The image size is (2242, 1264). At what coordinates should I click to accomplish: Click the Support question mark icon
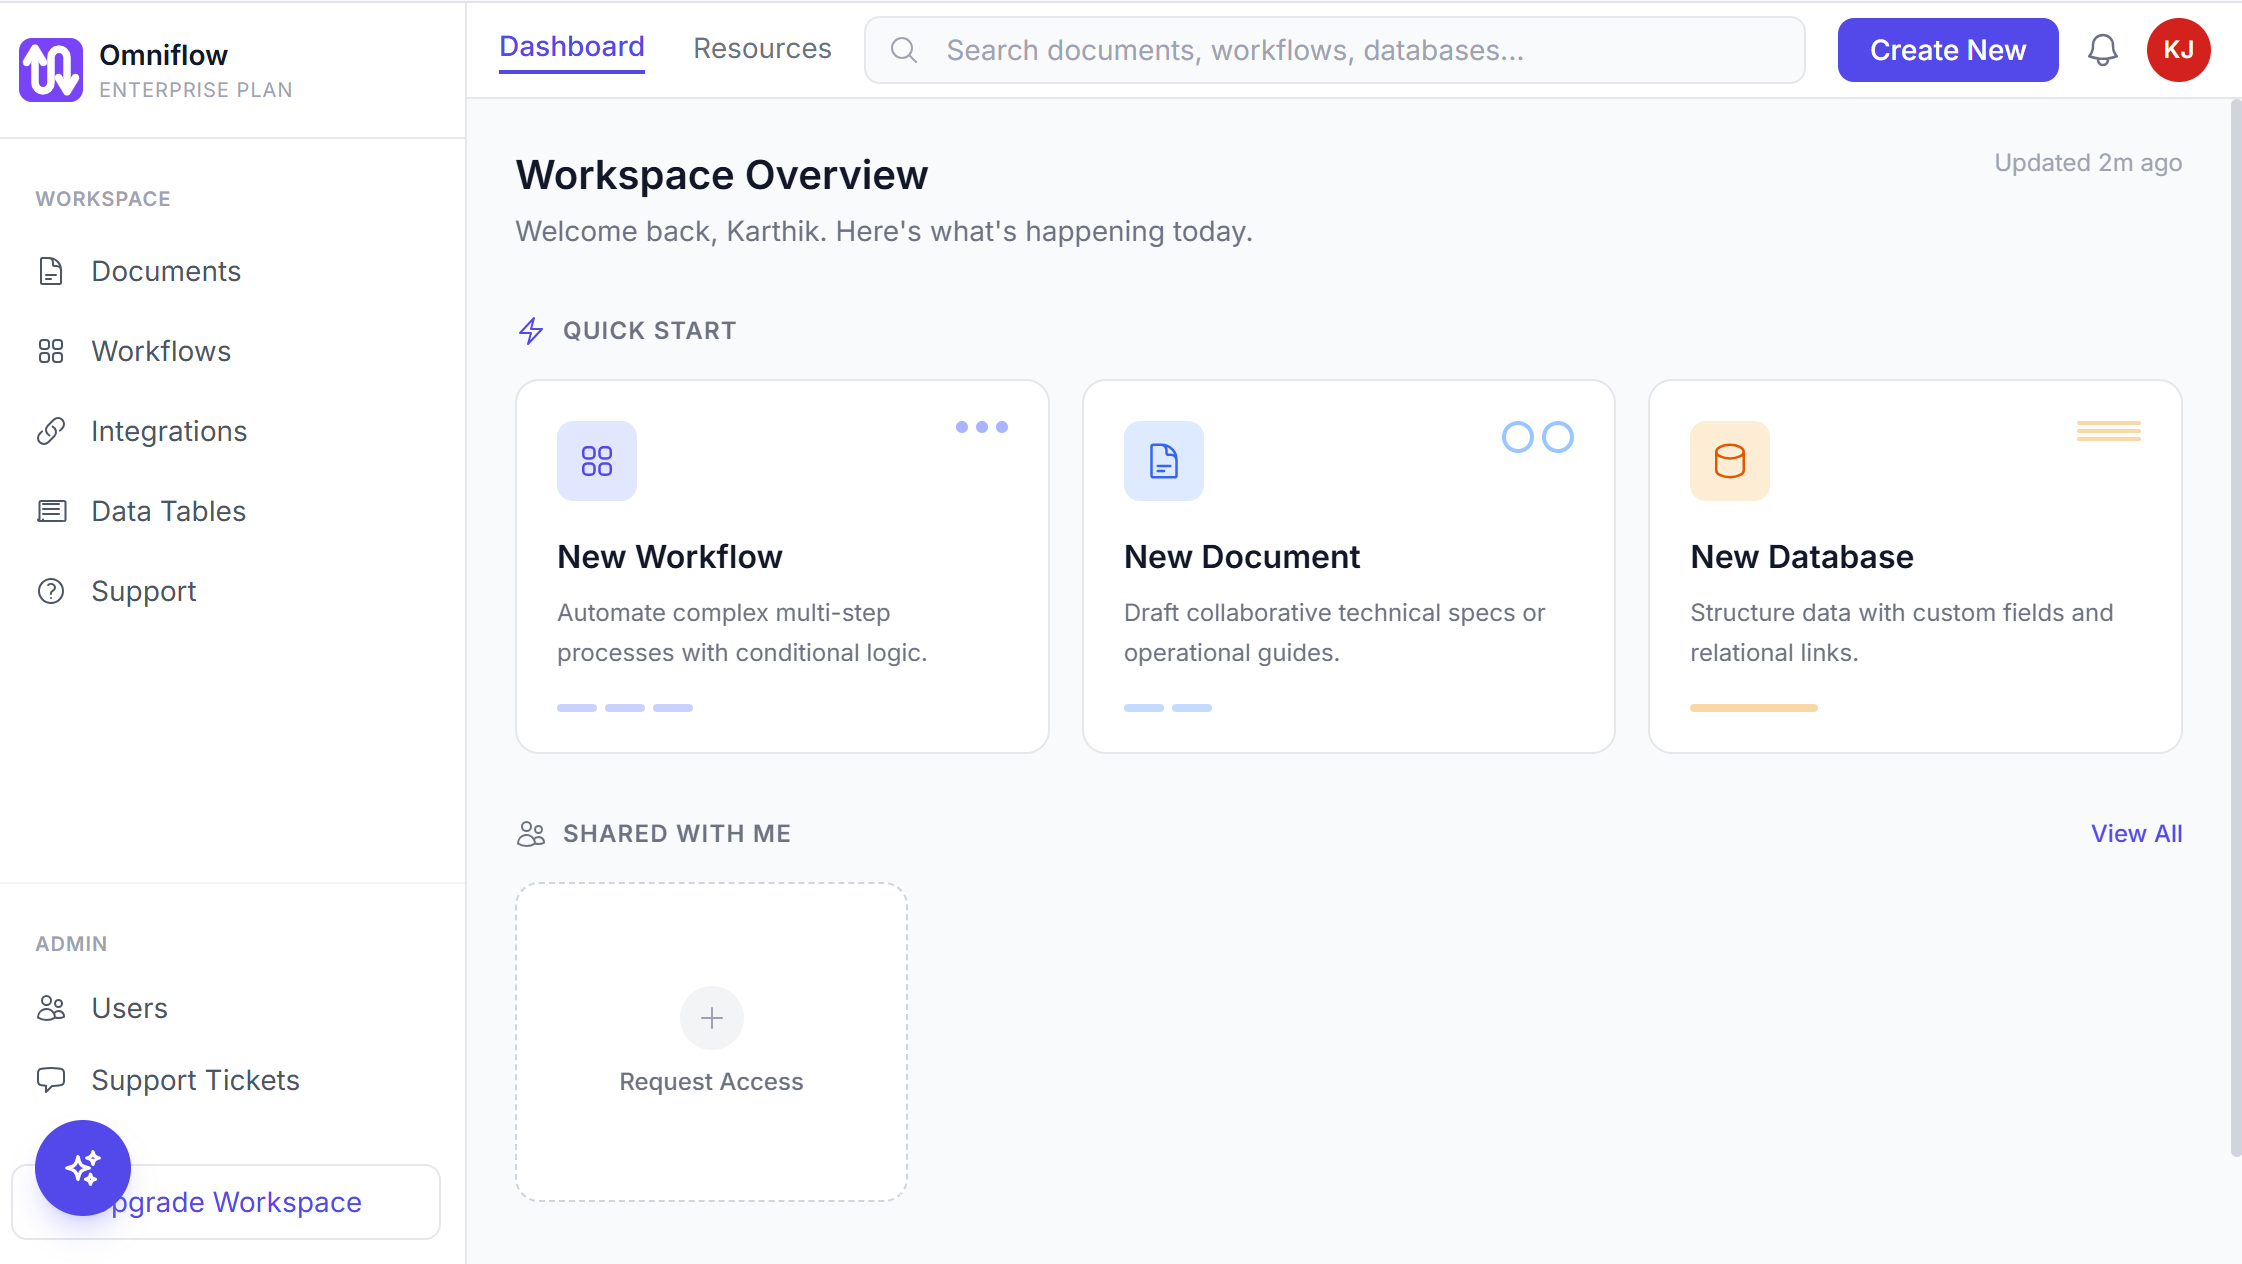tap(51, 591)
